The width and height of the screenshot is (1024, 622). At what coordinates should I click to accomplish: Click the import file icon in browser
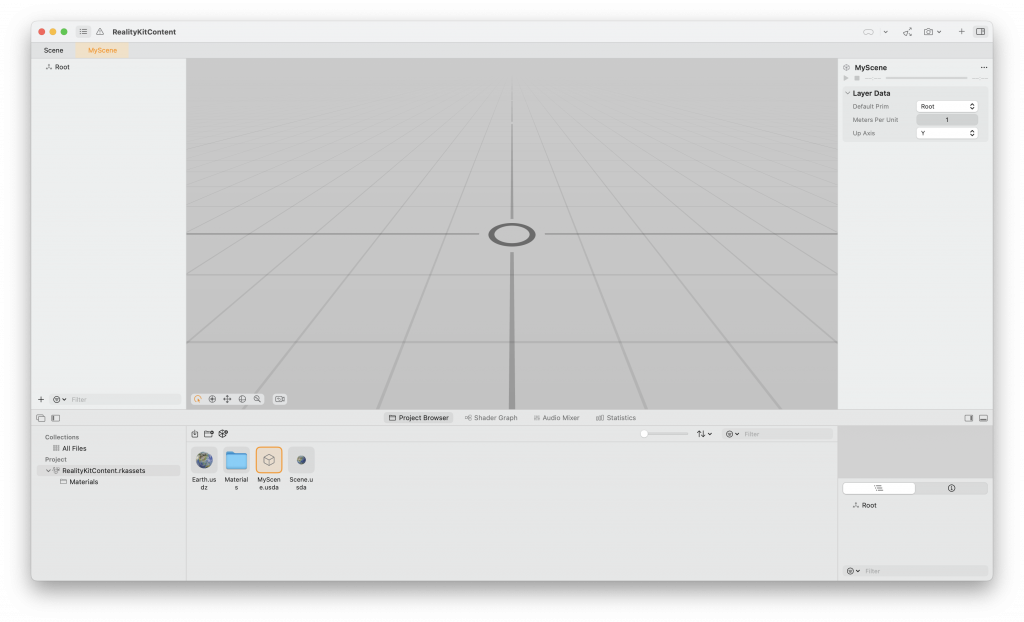coord(195,434)
